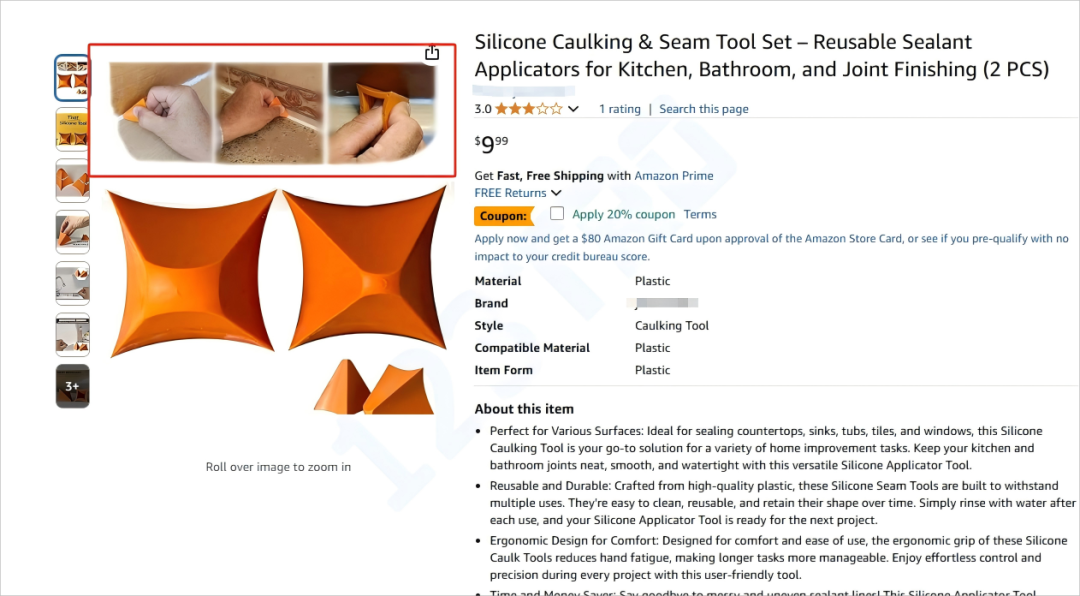
Task: Click the share icon above product image
Action: tap(432, 53)
